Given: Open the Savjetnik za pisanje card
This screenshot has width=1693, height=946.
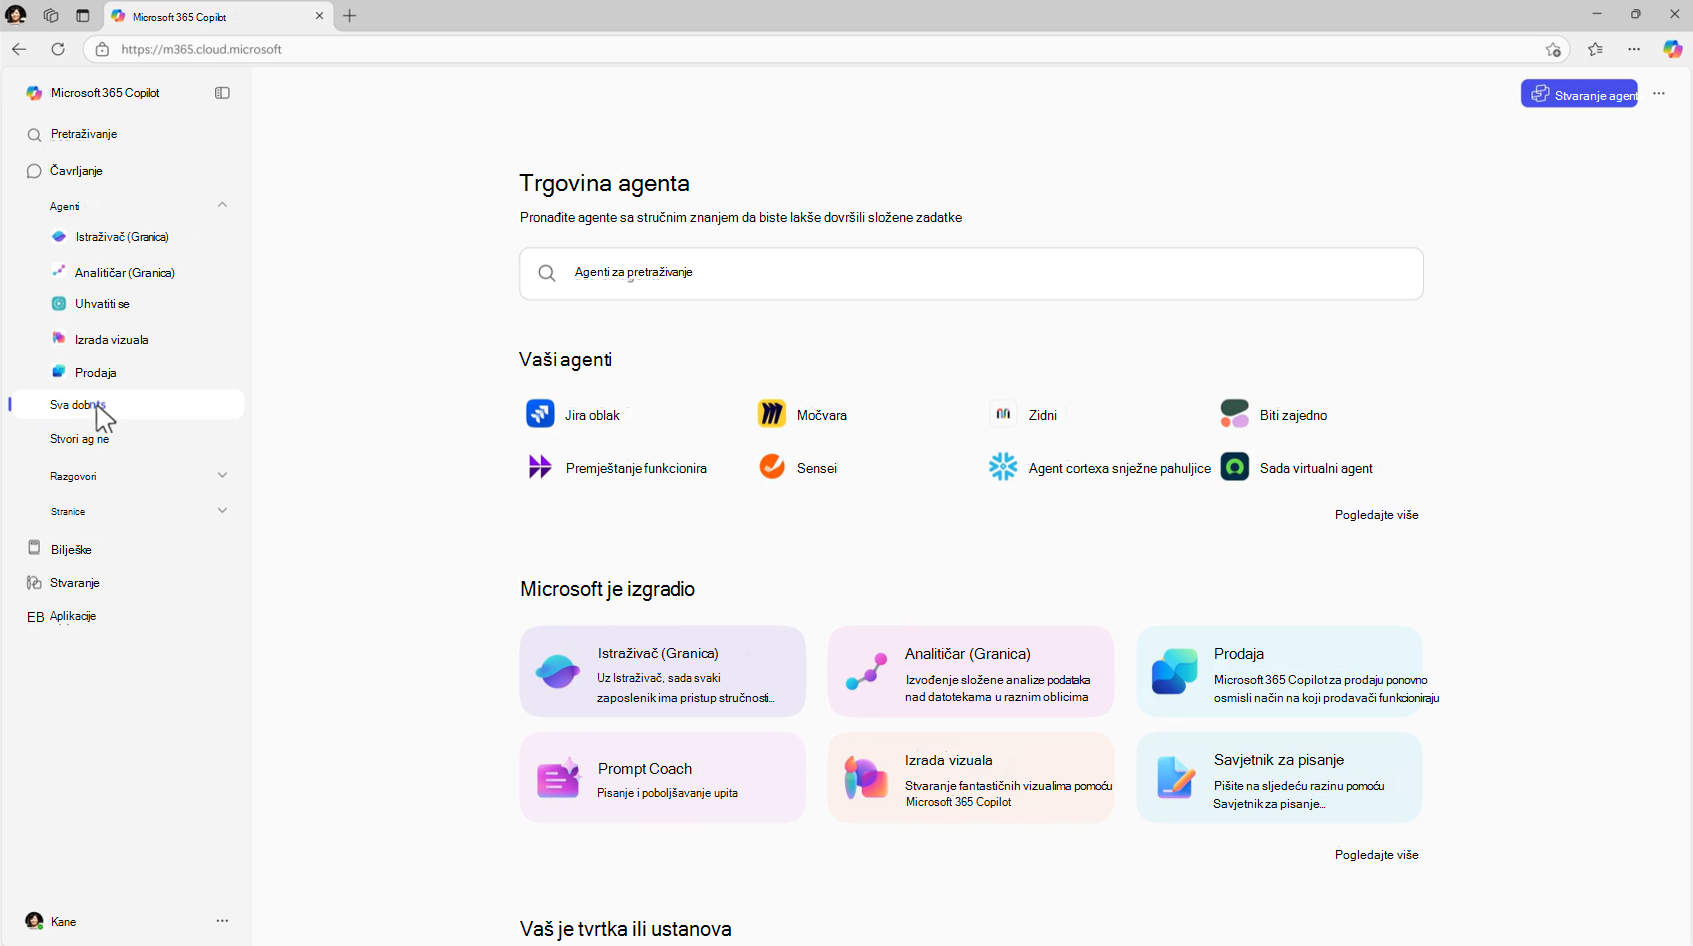Looking at the screenshot, I should click(1279, 777).
